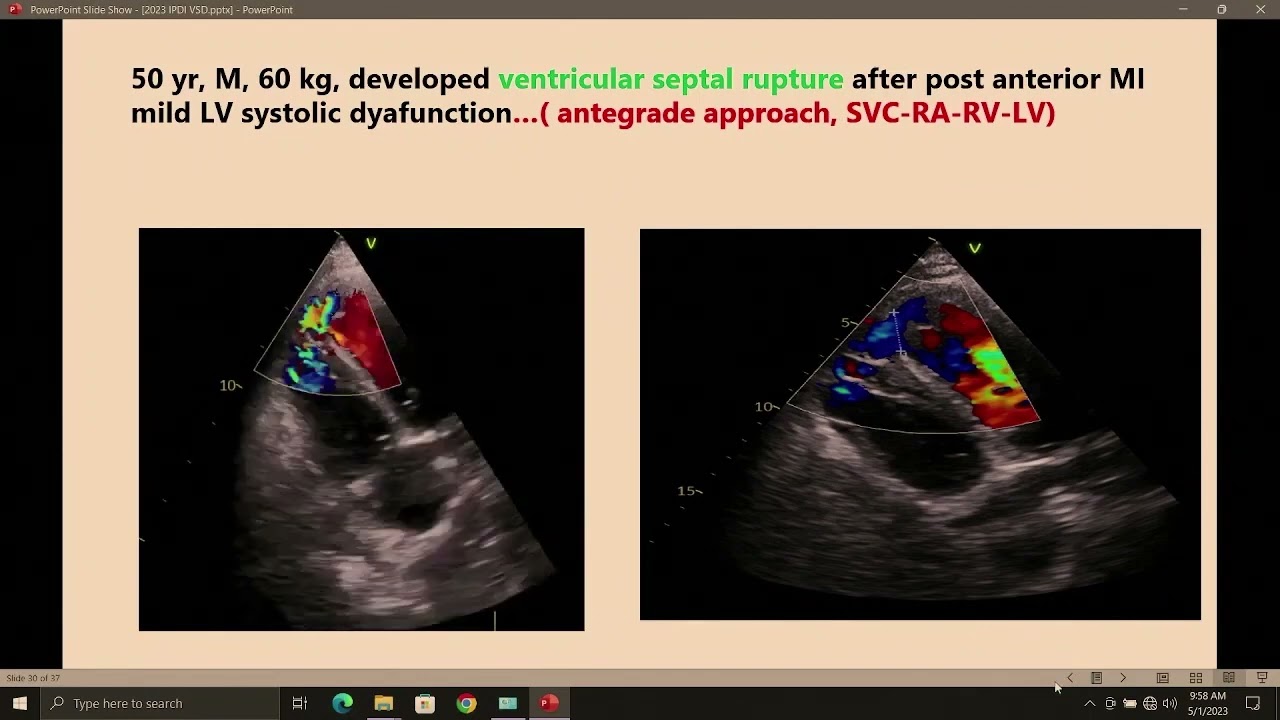Image resolution: width=1280 pixels, height=720 pixels.
Task: Go to the previous slide arrow
Action: (x=1070, y=678)
